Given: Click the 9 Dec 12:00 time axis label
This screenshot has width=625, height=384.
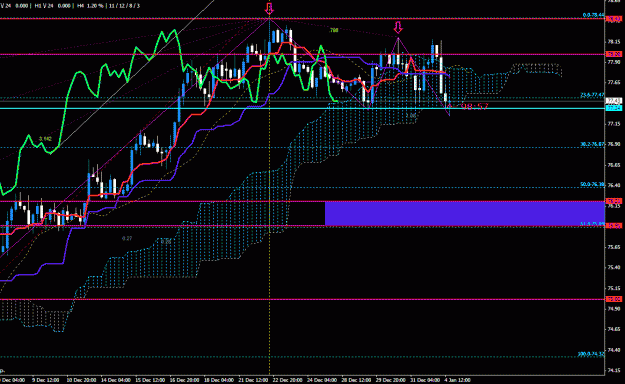Looking at the screenshot, I should point(46,380).
